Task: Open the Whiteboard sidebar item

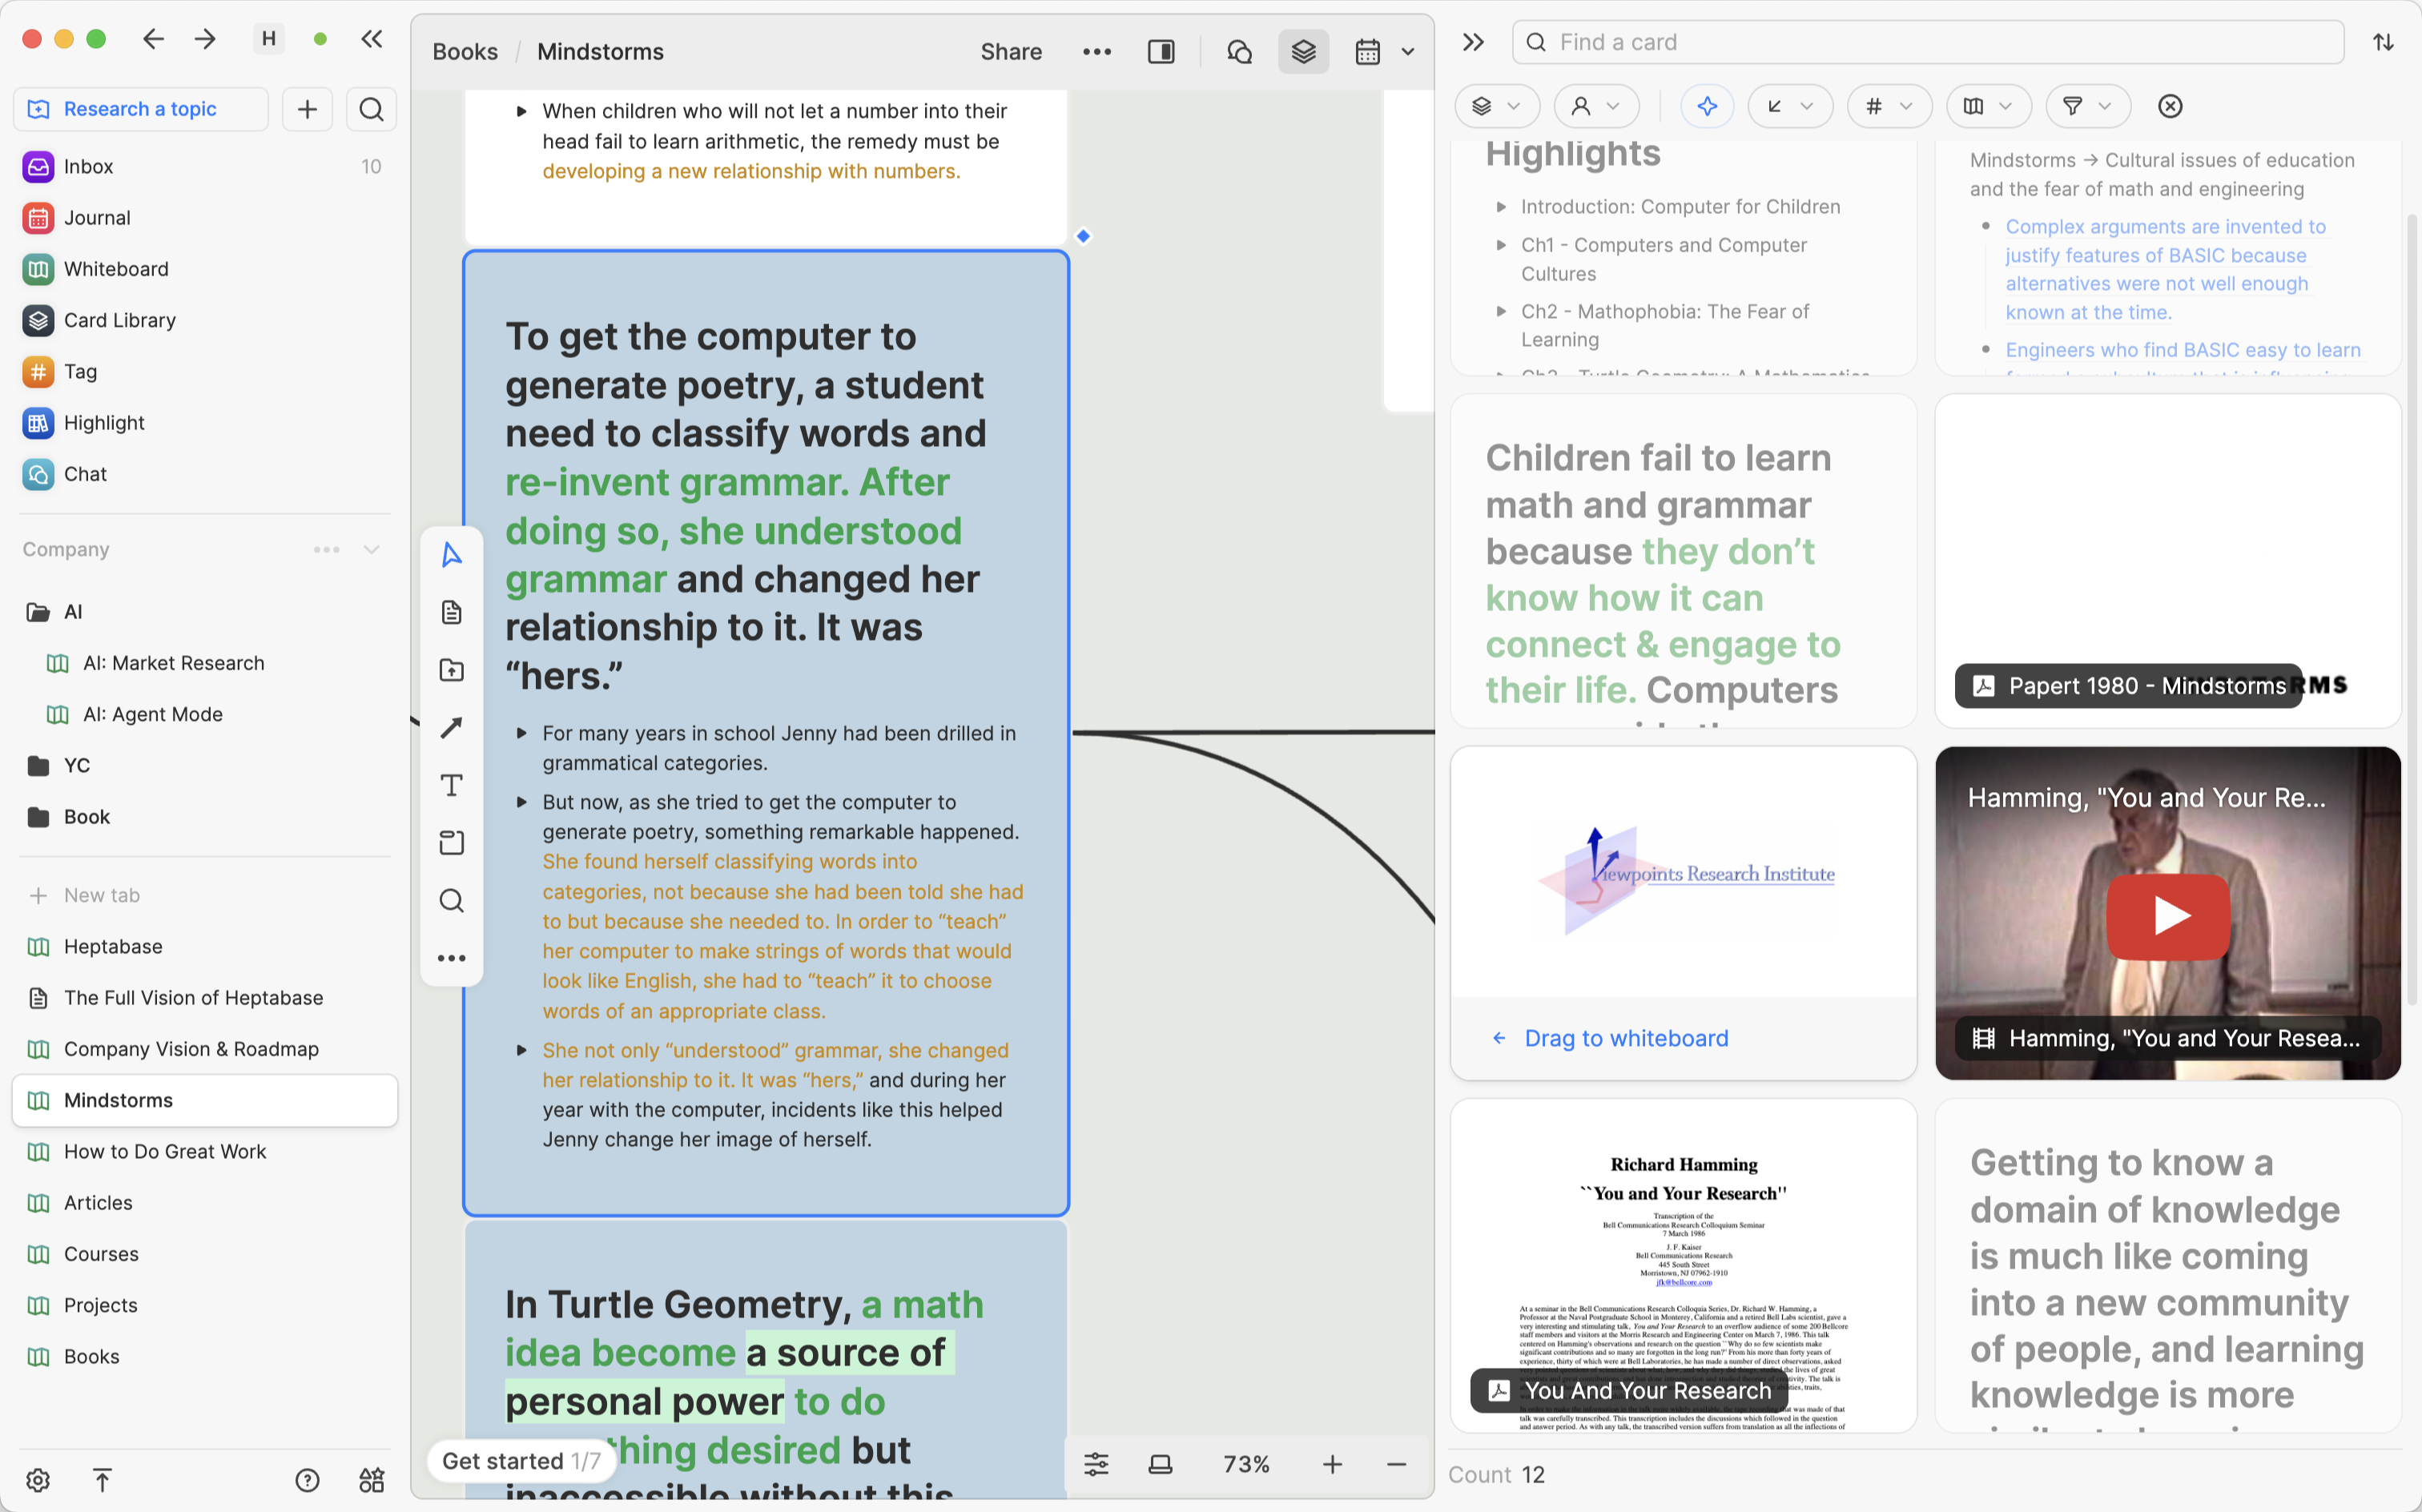Action: tap(116, 269)
